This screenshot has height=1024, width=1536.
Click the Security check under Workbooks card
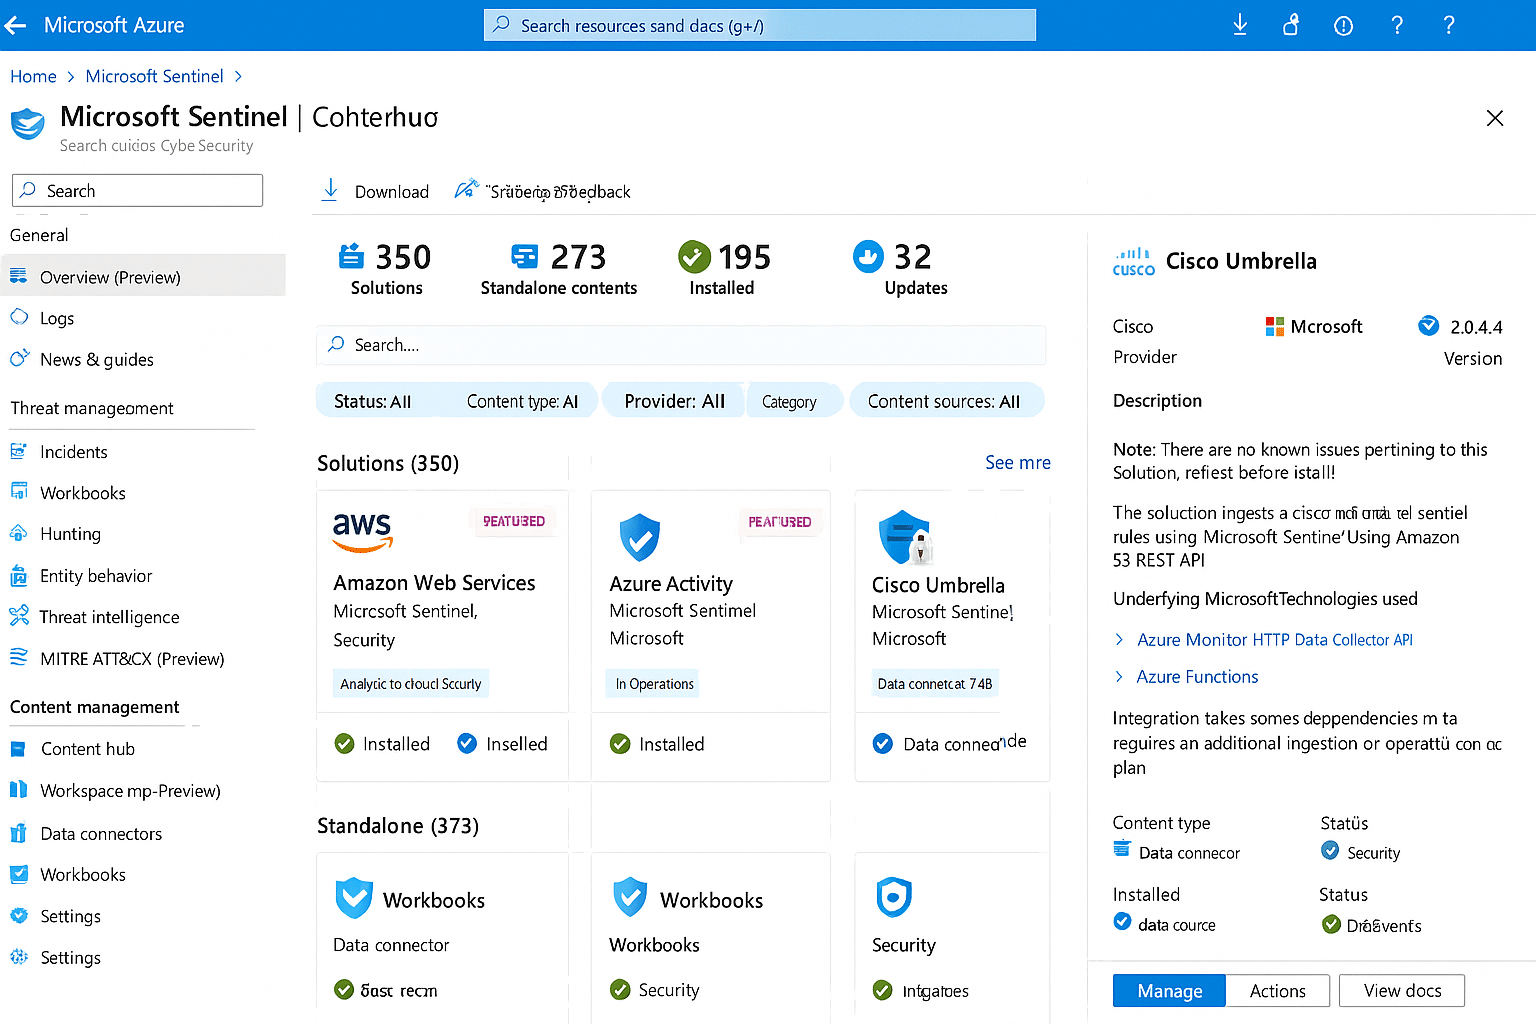[x=620, y=989]
